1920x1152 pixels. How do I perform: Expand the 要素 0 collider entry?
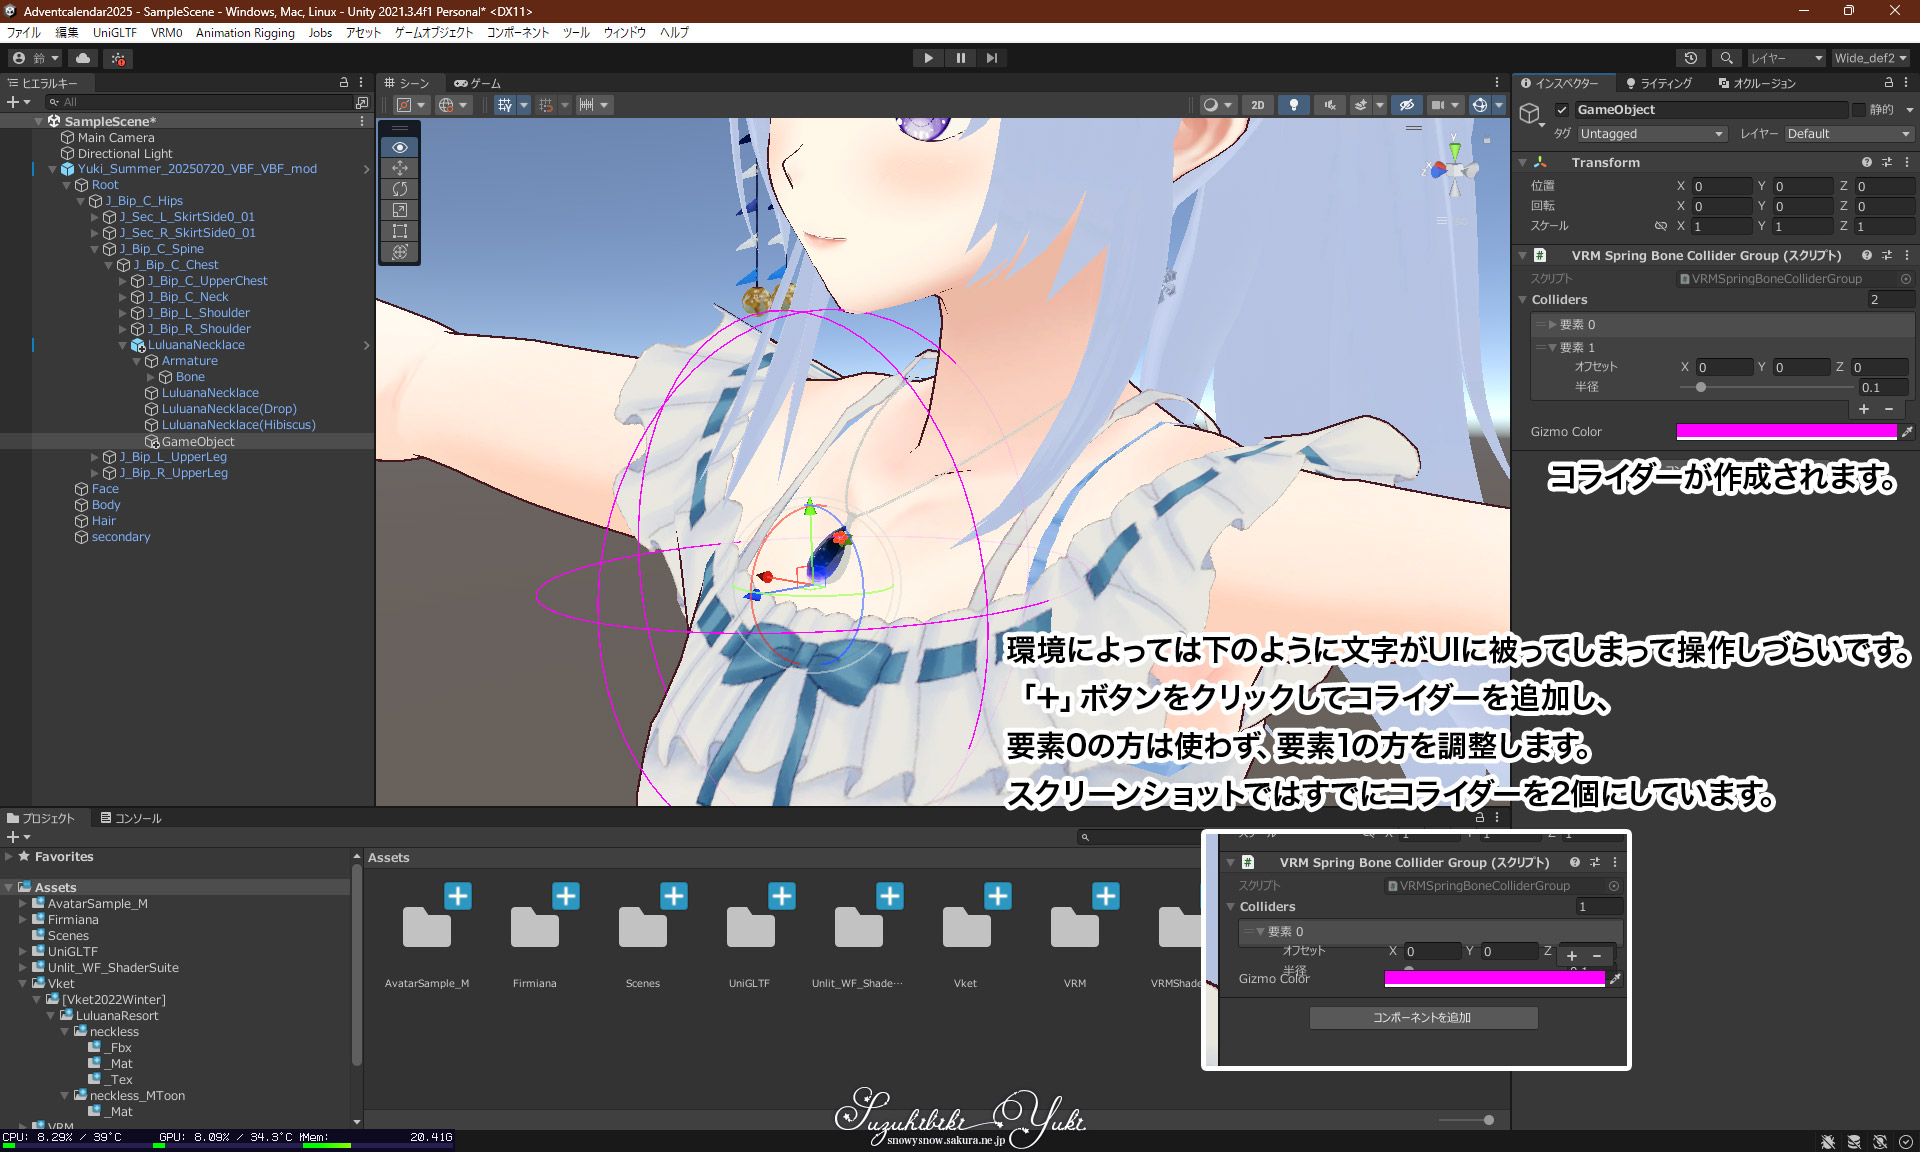click(x=1552, y=325)
